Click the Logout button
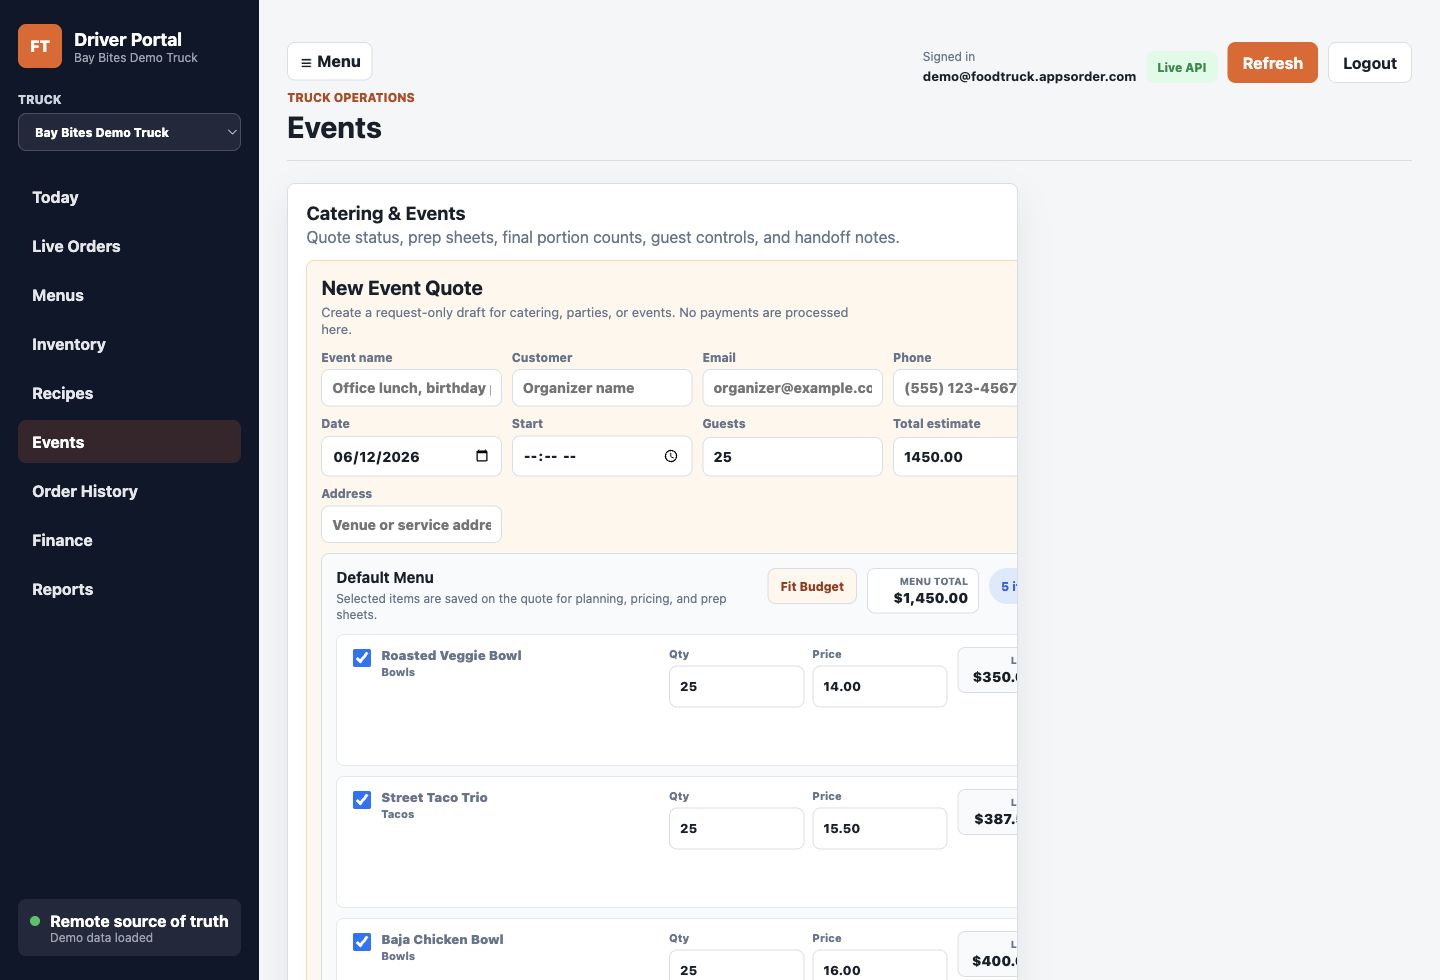The width and height of the screenshot is (1440, 980). pos(1369,63)
